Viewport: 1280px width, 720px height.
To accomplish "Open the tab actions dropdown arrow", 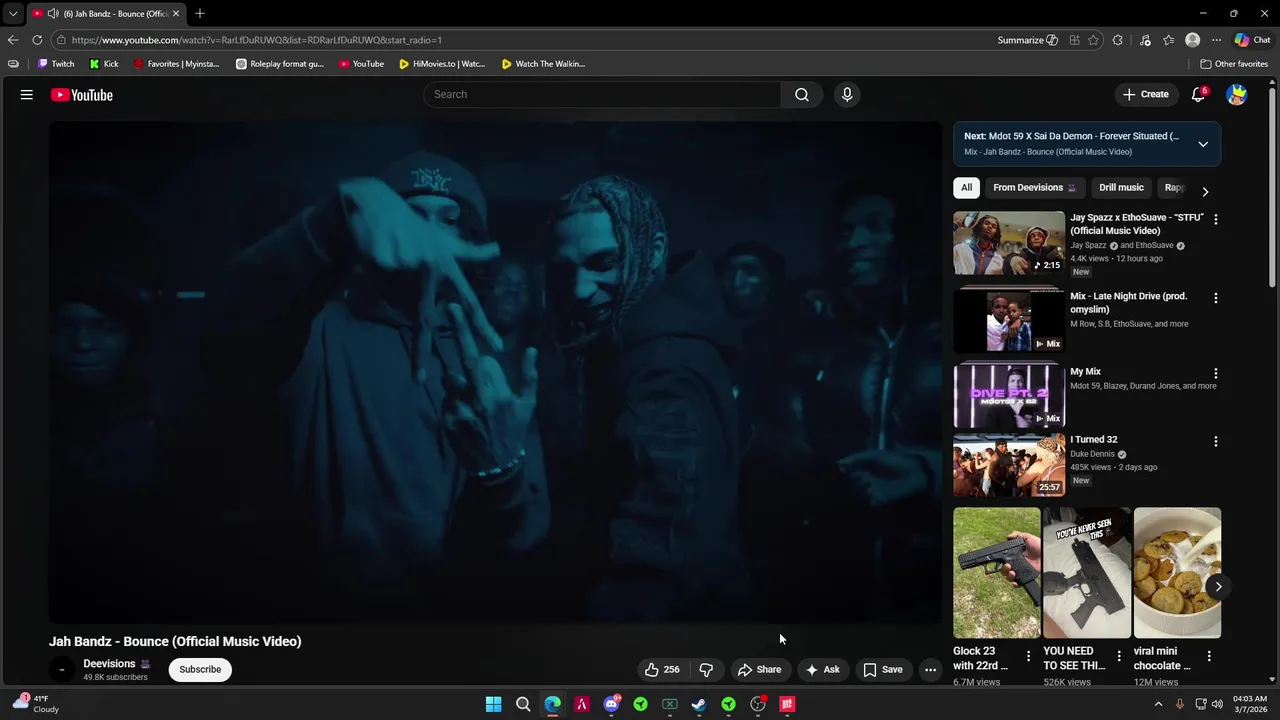I will pos(13,13).
